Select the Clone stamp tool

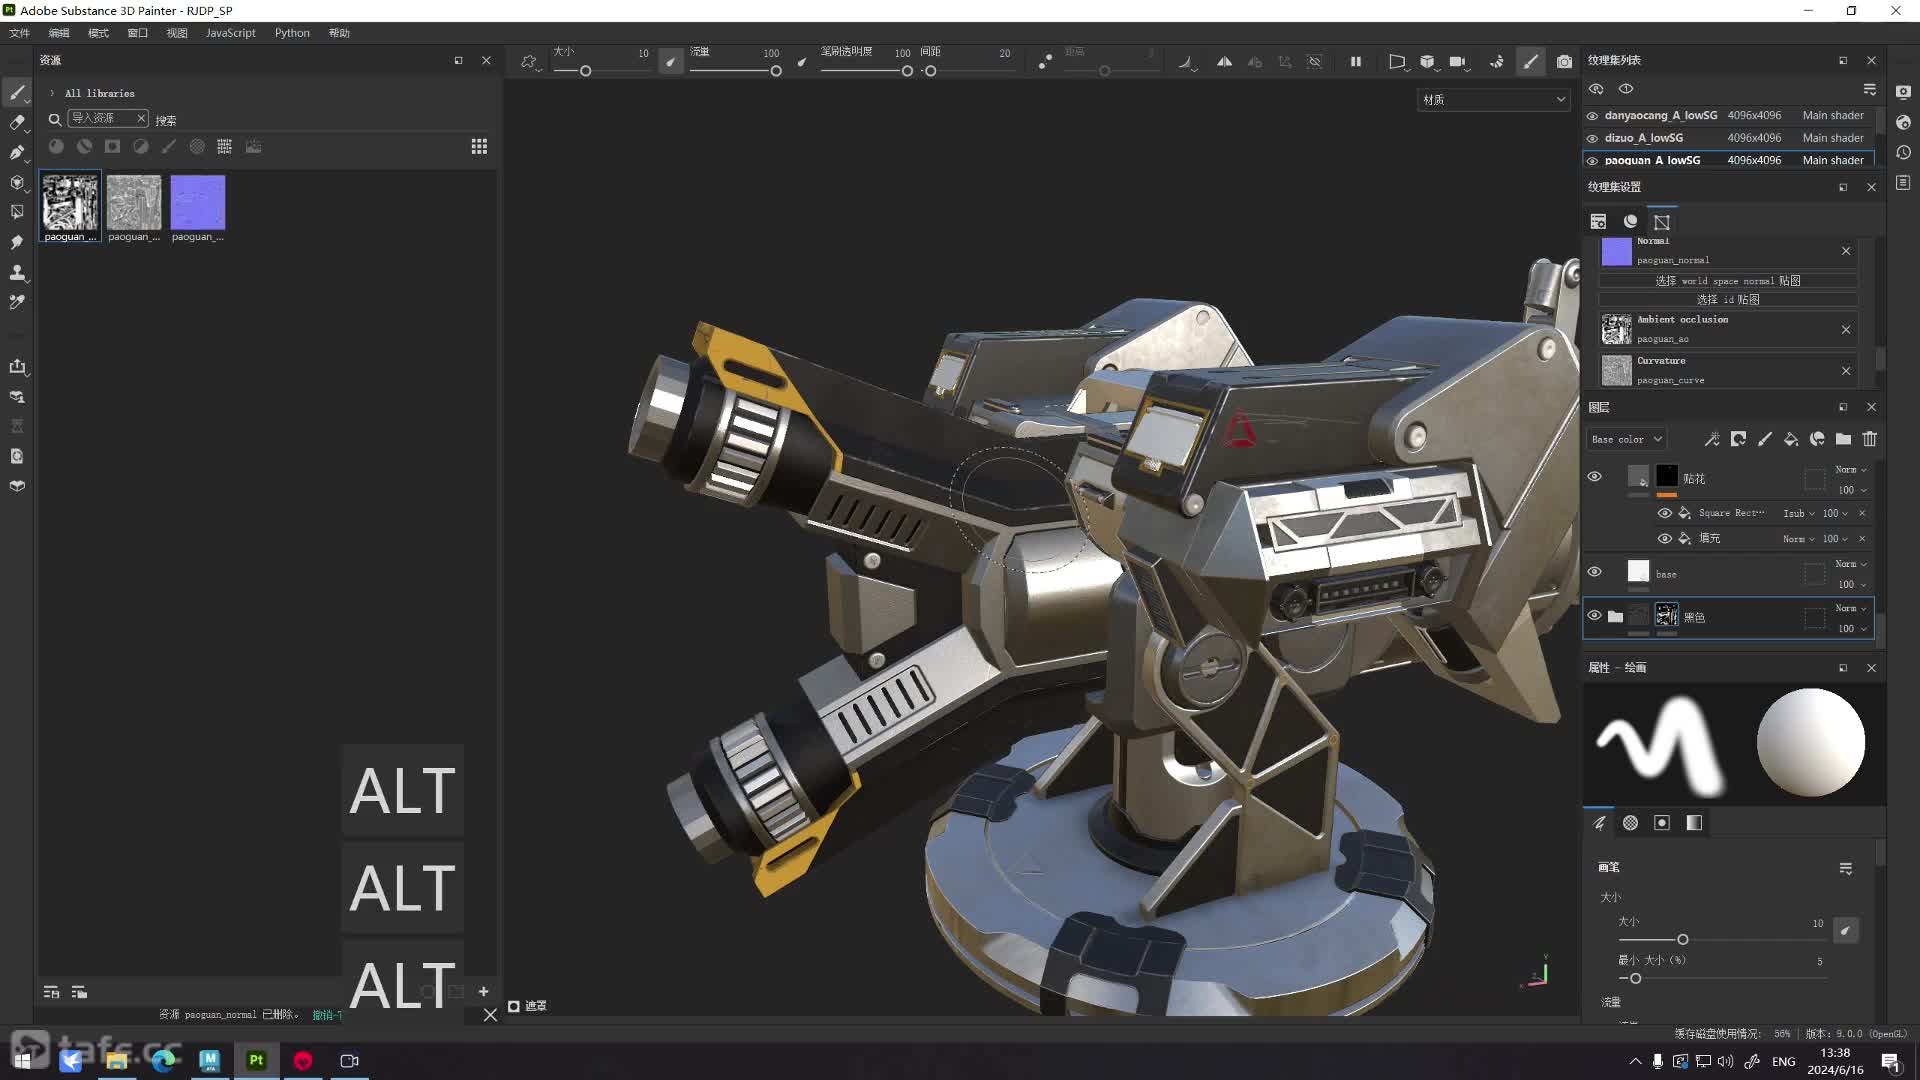click(x=17, y=272)
